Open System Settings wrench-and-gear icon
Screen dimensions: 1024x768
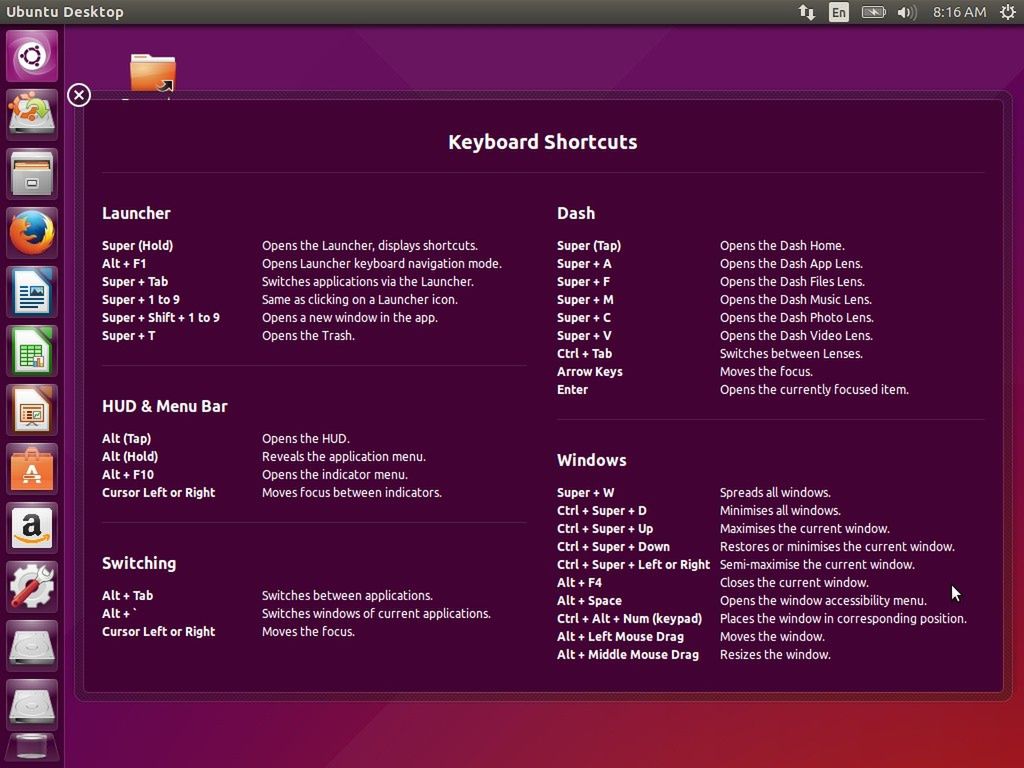[32, 586]
